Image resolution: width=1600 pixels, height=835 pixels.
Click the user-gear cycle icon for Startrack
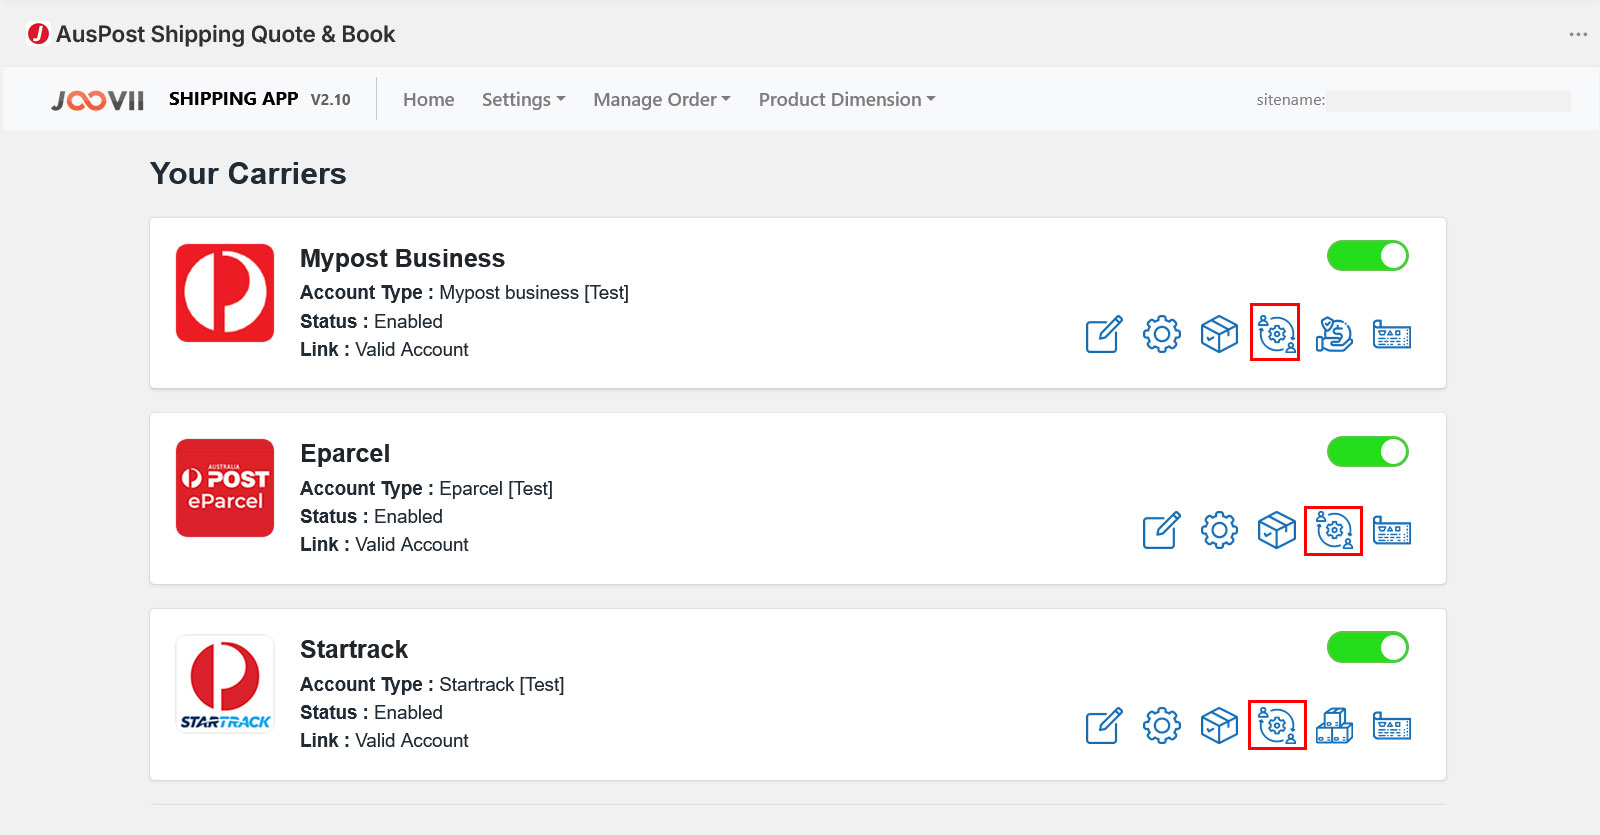click(1277, 726)
